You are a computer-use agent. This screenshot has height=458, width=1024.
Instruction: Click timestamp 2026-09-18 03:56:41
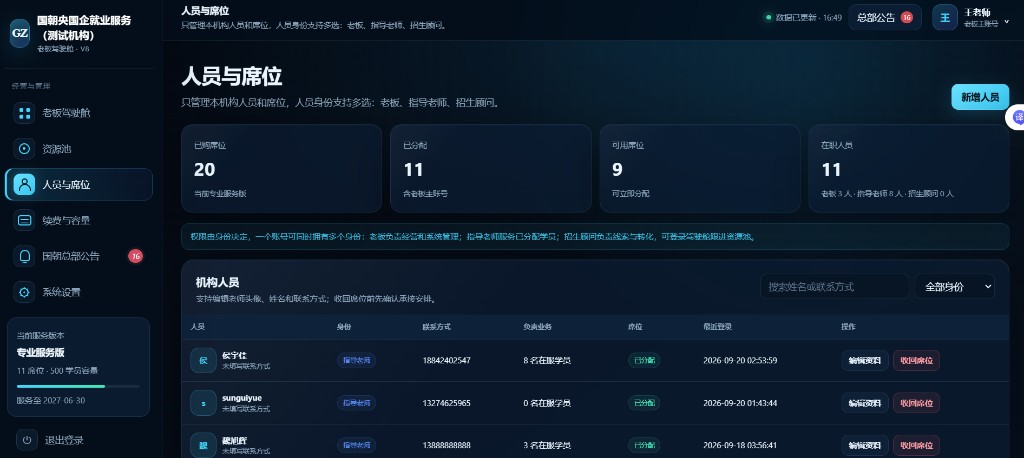coord(740,445)
